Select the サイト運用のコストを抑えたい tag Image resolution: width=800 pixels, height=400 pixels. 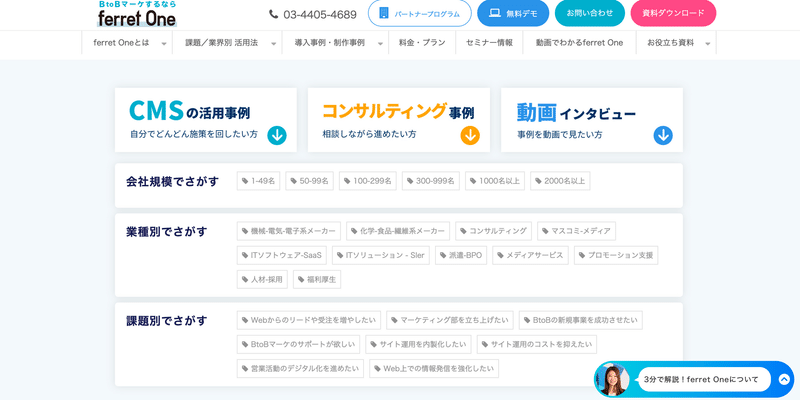(537, 344)
